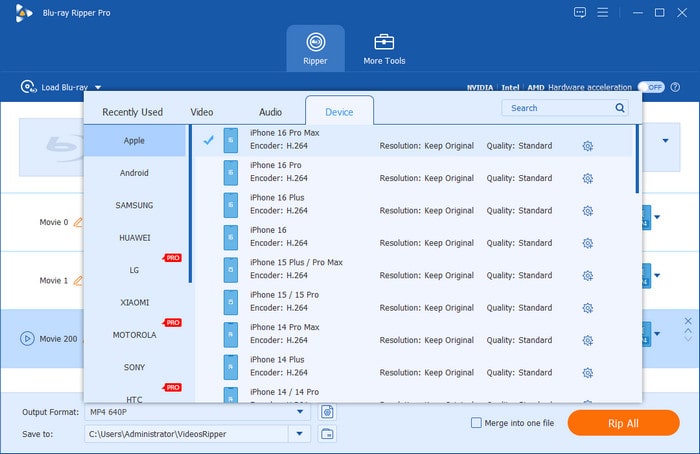The image size is (700, 454).
Task: Check the Merge into one file box
Action: 477,423
